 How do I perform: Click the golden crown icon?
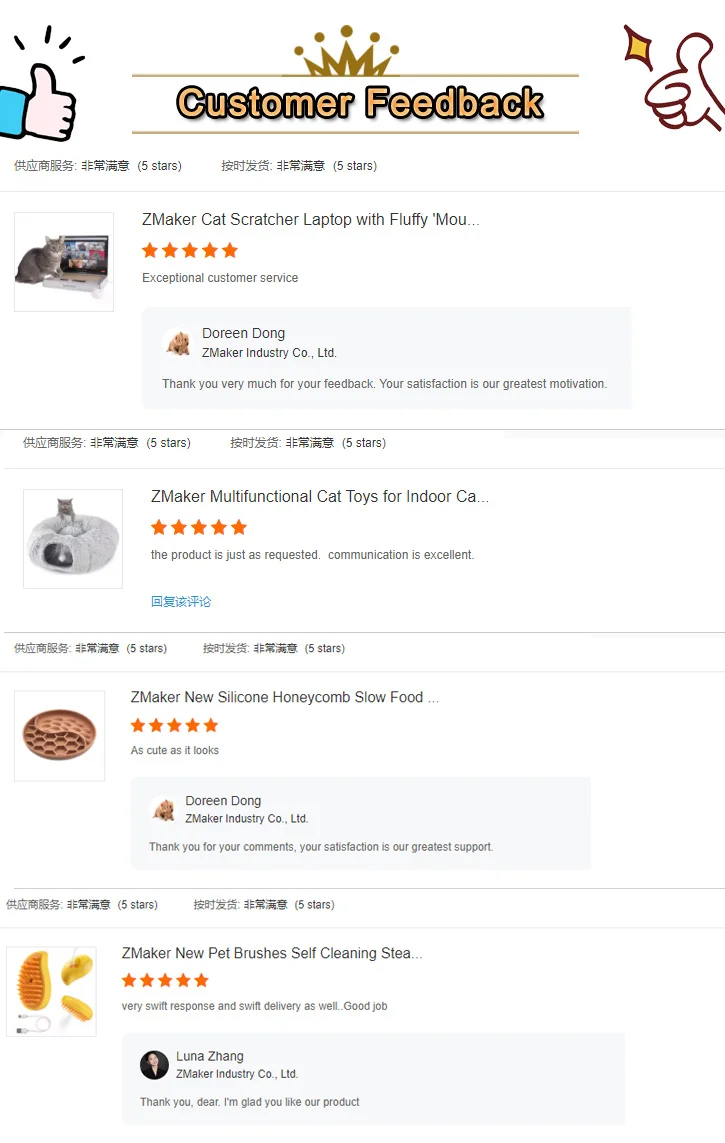click(x=346, y=54)
